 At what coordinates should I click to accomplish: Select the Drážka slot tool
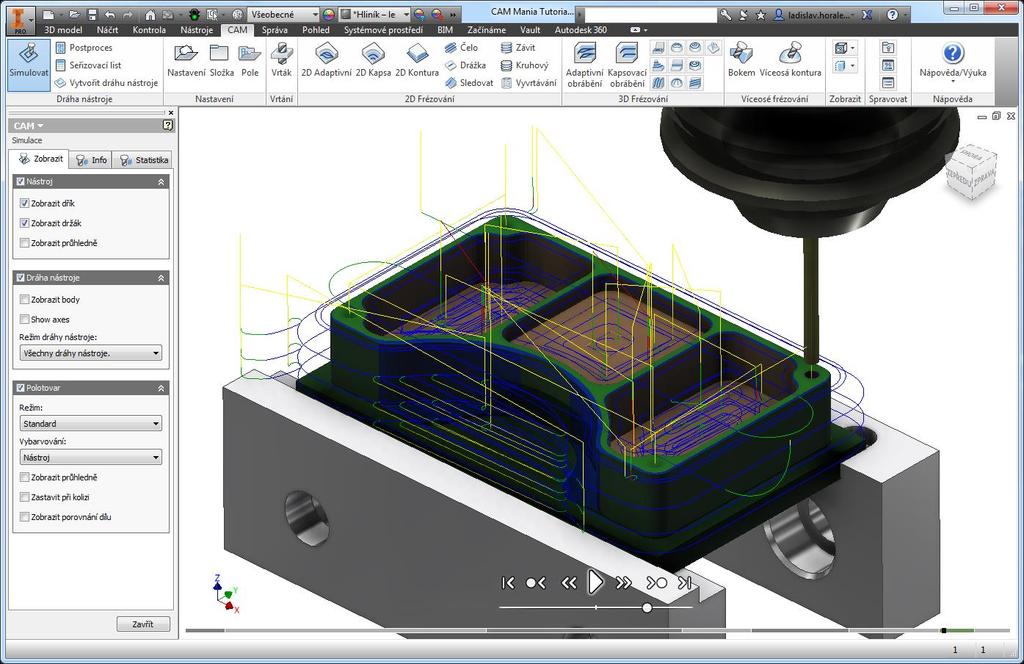pyautogui.click(x=466, y=65)
